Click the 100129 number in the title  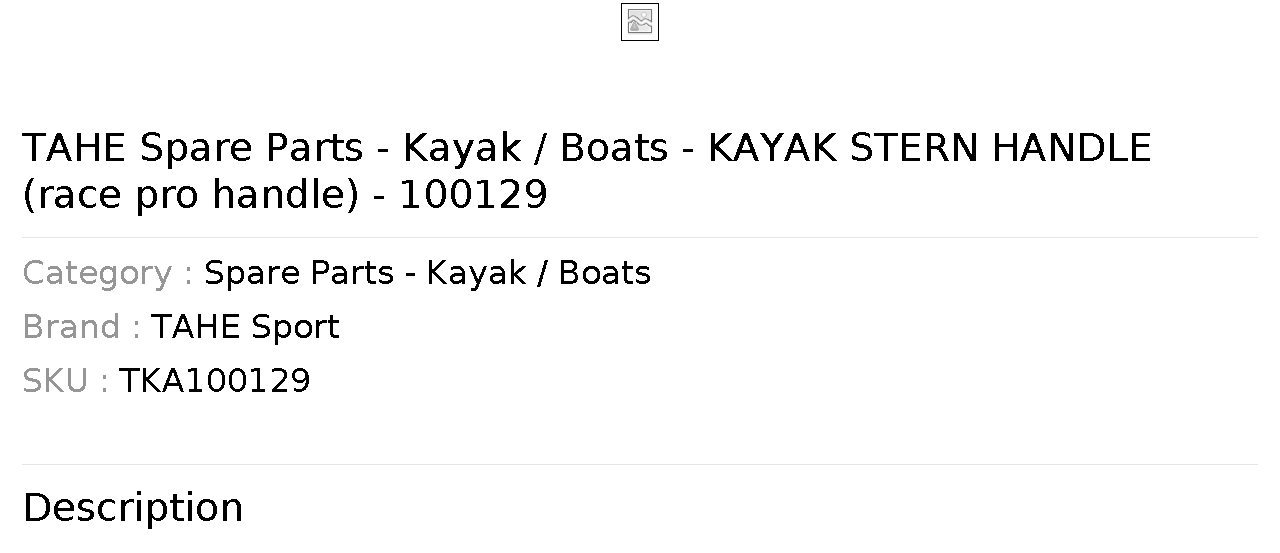click(x=473, y=194)
